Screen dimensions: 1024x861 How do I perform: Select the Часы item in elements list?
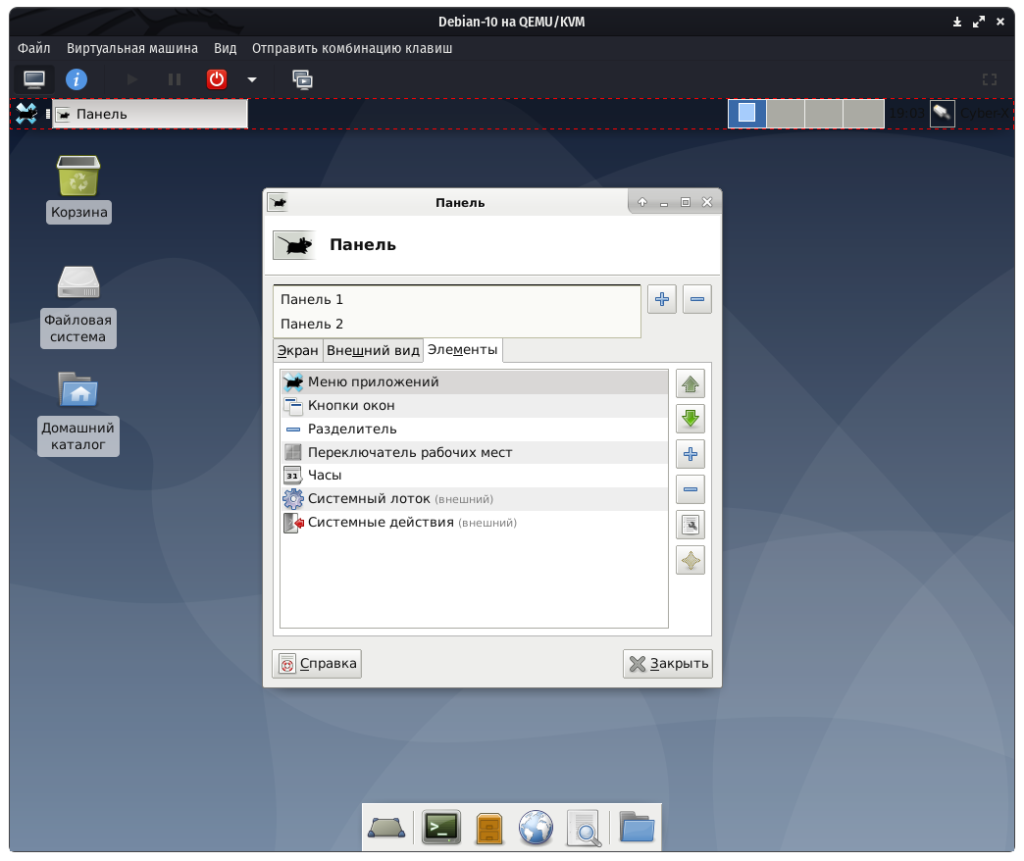pos(324,475)
